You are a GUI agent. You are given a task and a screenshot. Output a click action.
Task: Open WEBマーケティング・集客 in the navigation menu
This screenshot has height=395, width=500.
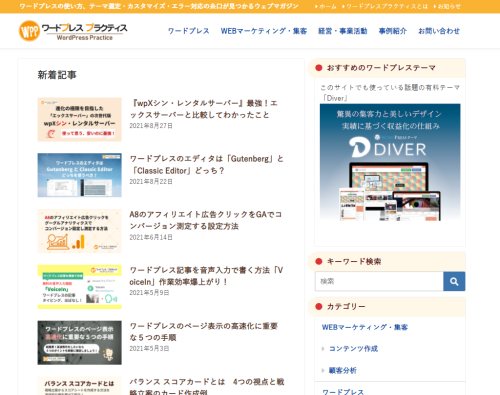pos(264,31)
